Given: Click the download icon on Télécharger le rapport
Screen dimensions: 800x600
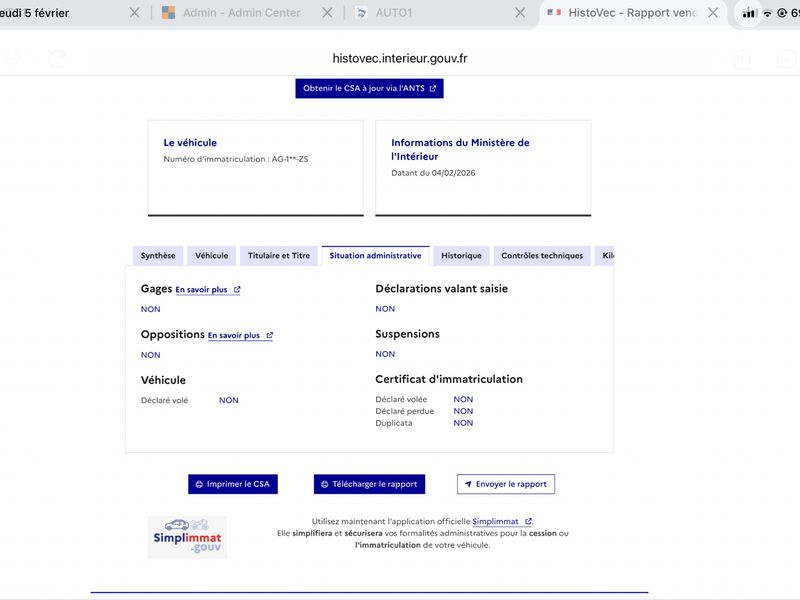Looking at the screenshot, I should click(x=324, y=484).
